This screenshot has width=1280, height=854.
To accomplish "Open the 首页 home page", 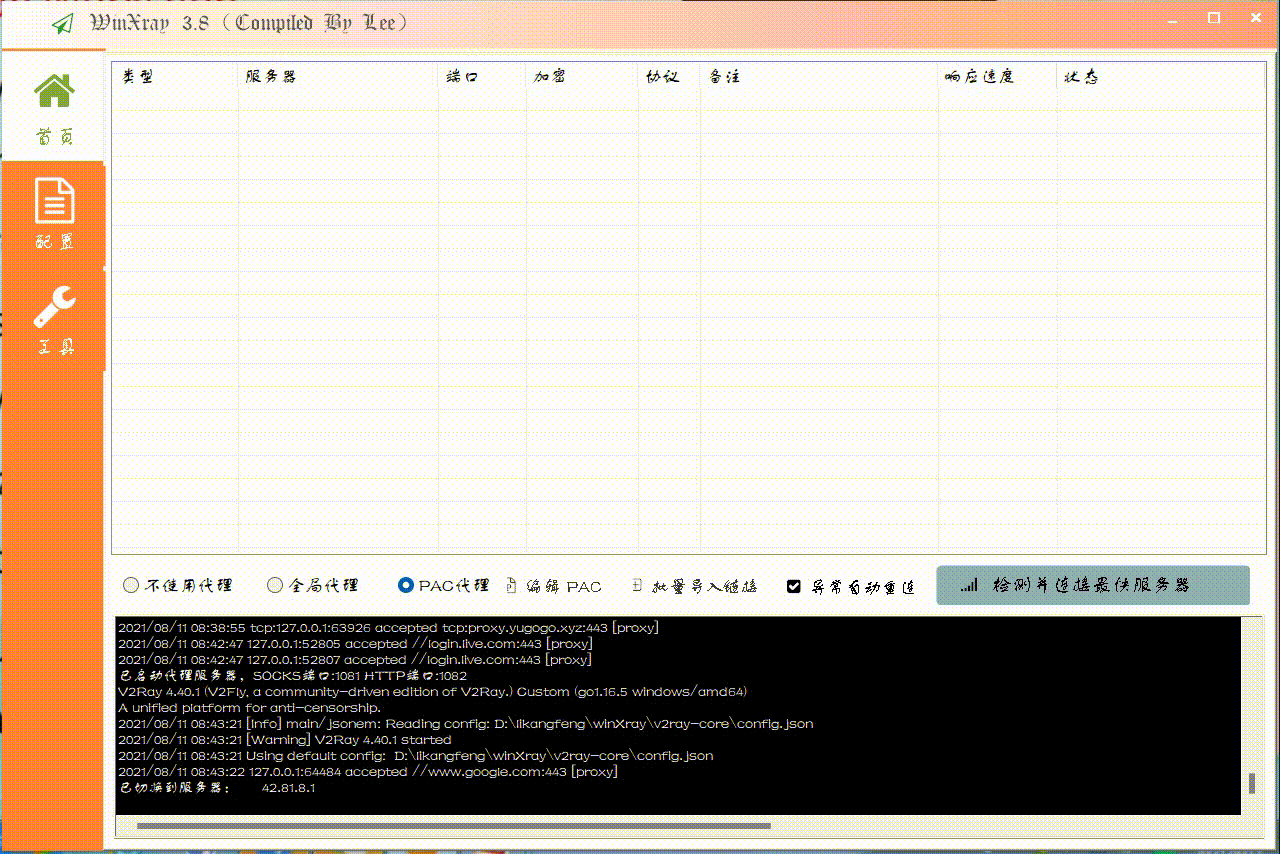I will [54, 107].
